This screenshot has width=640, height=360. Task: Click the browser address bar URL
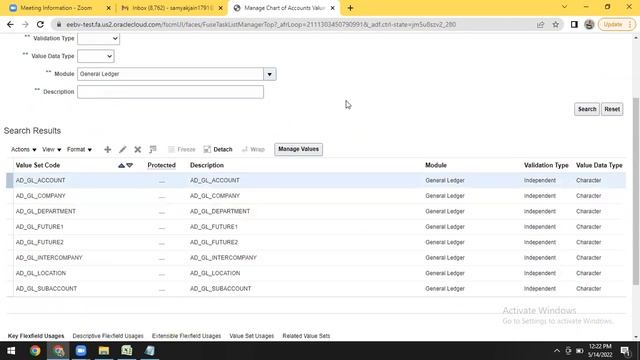tap(261, 24)
